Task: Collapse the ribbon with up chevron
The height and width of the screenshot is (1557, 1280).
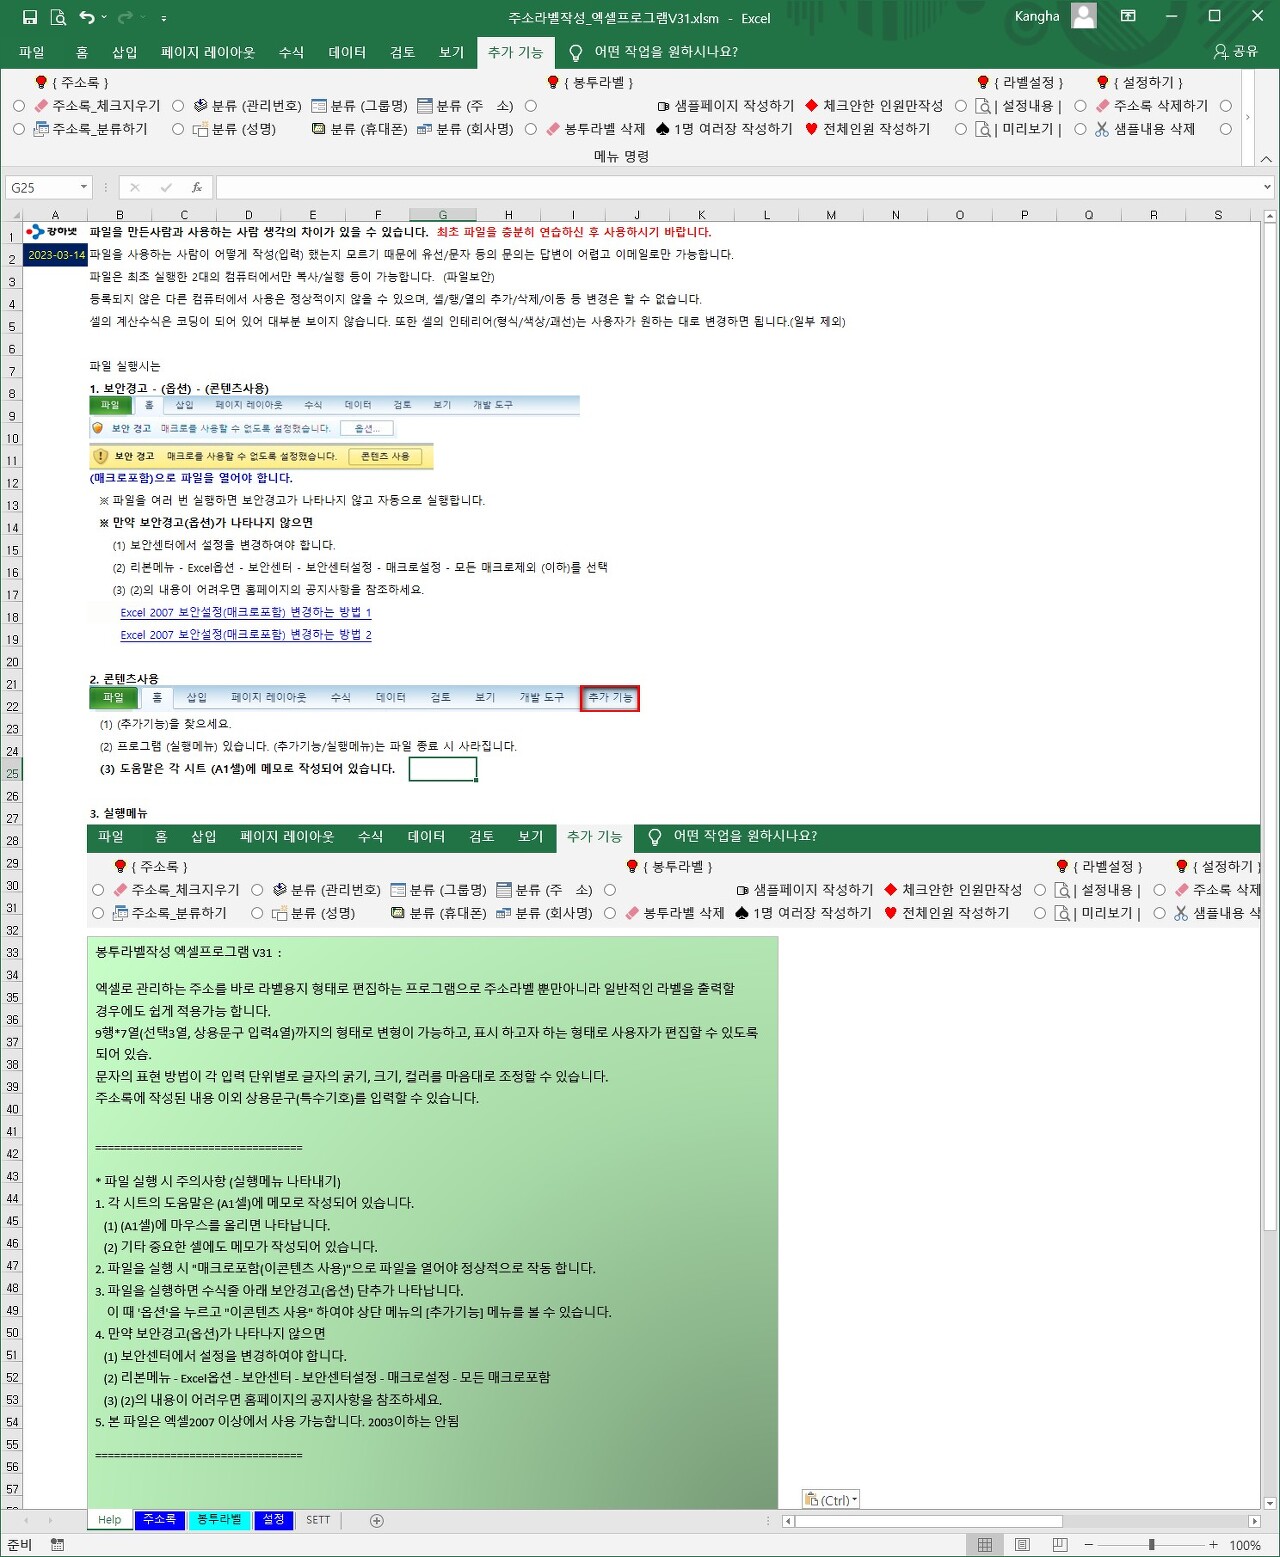Action: coord(1266,158)
